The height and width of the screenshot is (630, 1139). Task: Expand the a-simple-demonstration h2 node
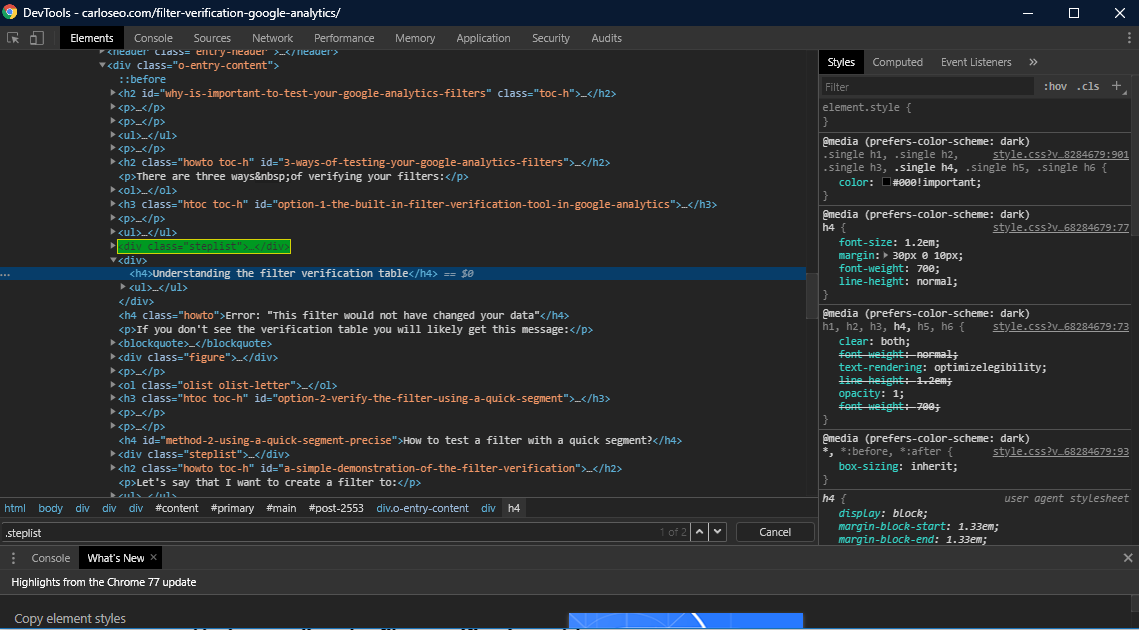click(113, 468)
